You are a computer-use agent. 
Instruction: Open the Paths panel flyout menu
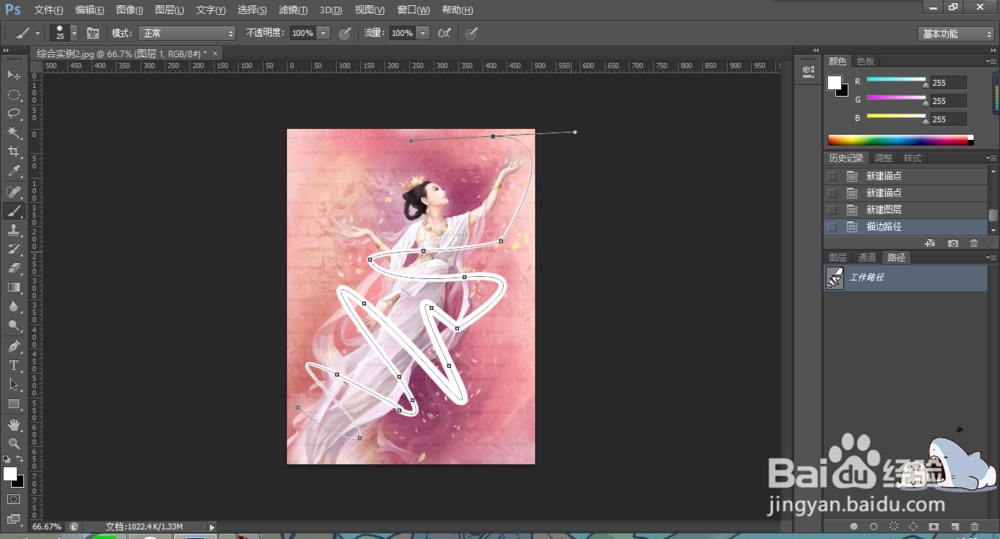coord(990,258)
